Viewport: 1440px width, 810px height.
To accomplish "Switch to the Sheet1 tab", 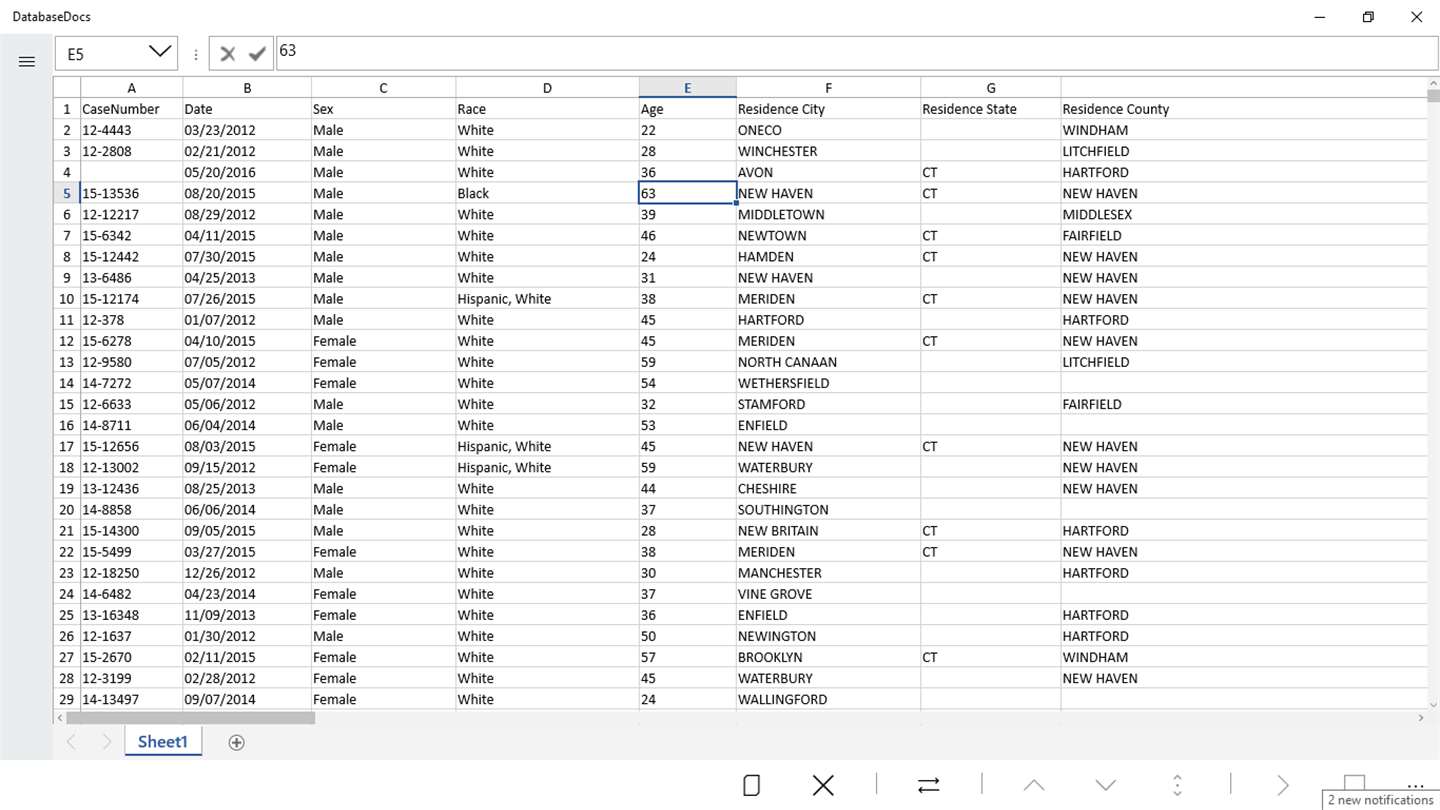I will pyautogui.click(x=163, y=741).
